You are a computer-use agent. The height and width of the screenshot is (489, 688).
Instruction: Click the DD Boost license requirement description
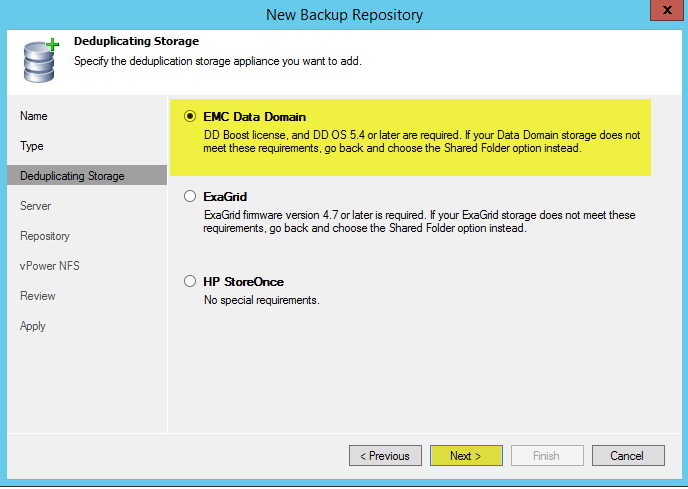422,141
